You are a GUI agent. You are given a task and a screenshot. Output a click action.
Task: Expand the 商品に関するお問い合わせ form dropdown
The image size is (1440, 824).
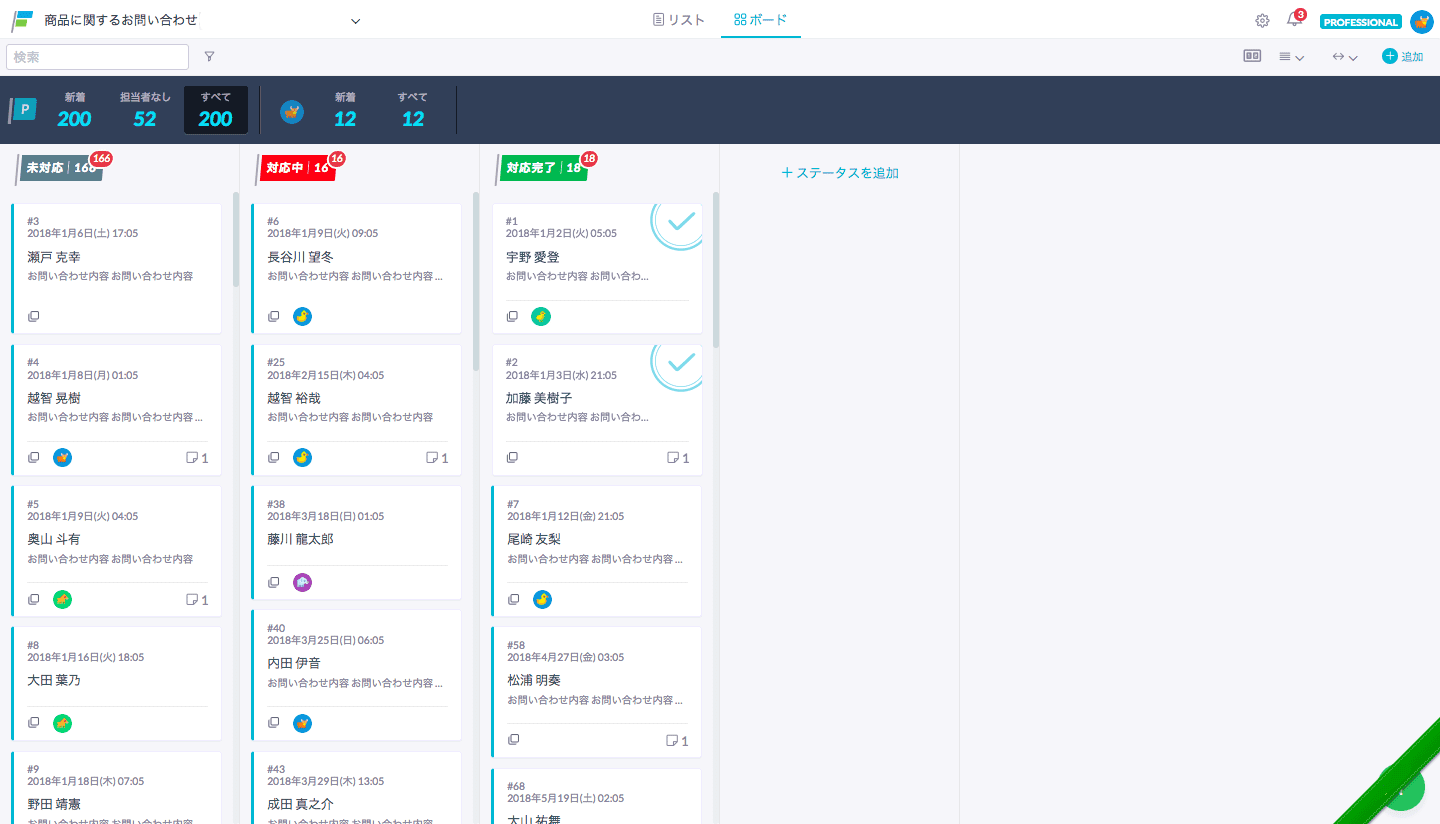coord(355,21)
